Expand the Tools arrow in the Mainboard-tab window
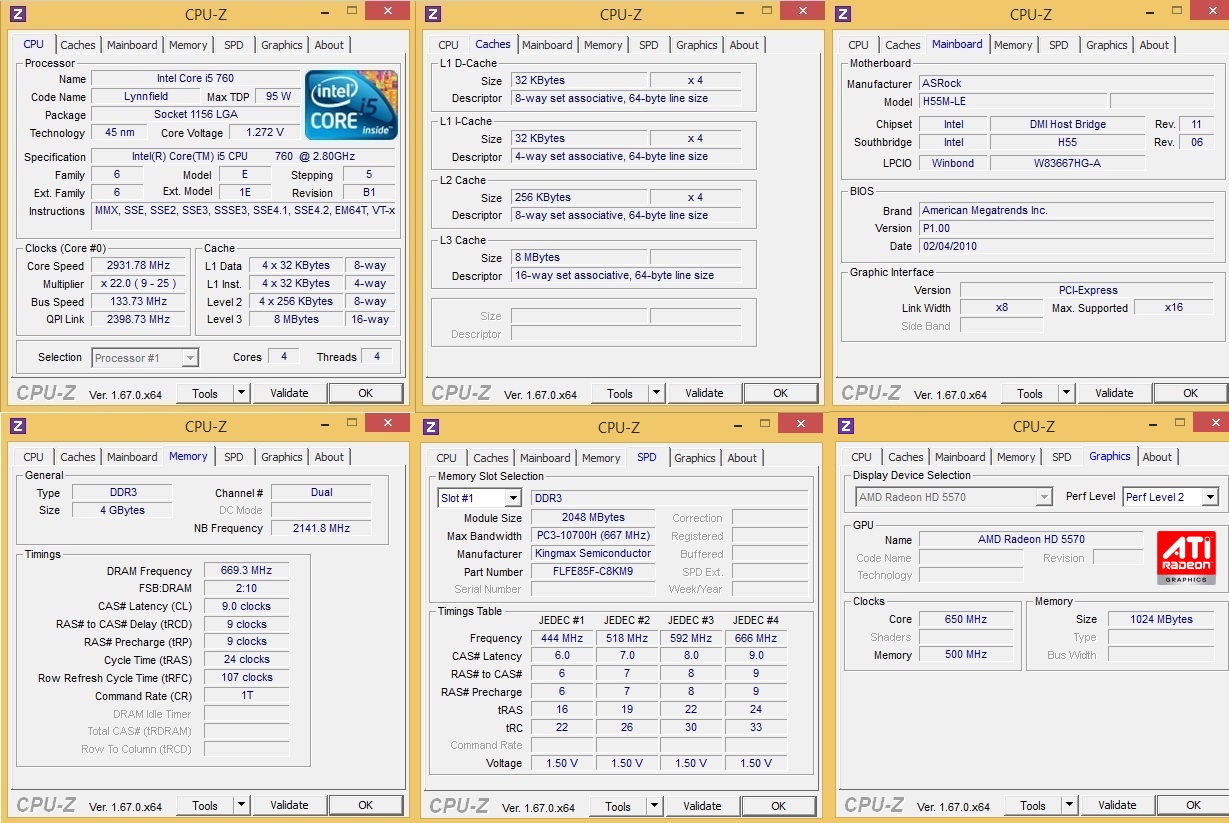The image size is (1229, 823). tap(1066, 394)
